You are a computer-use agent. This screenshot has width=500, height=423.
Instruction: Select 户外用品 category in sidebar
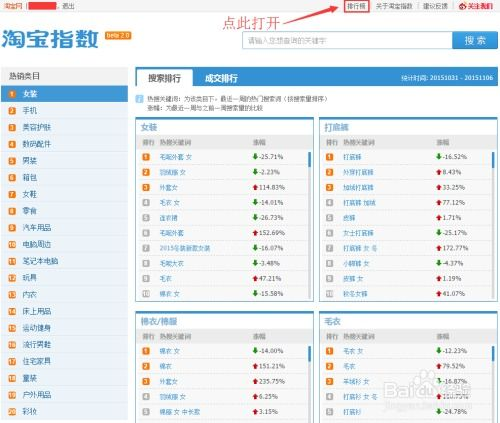coord(64,395)
